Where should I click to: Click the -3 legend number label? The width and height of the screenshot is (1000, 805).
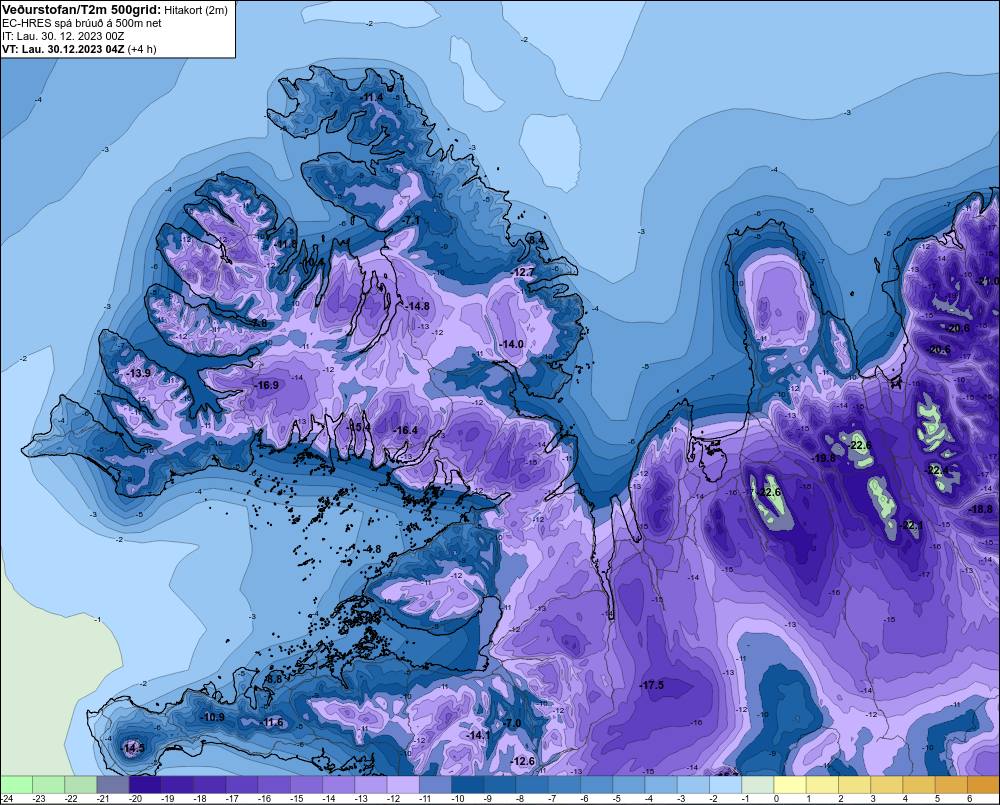[682, 799]
